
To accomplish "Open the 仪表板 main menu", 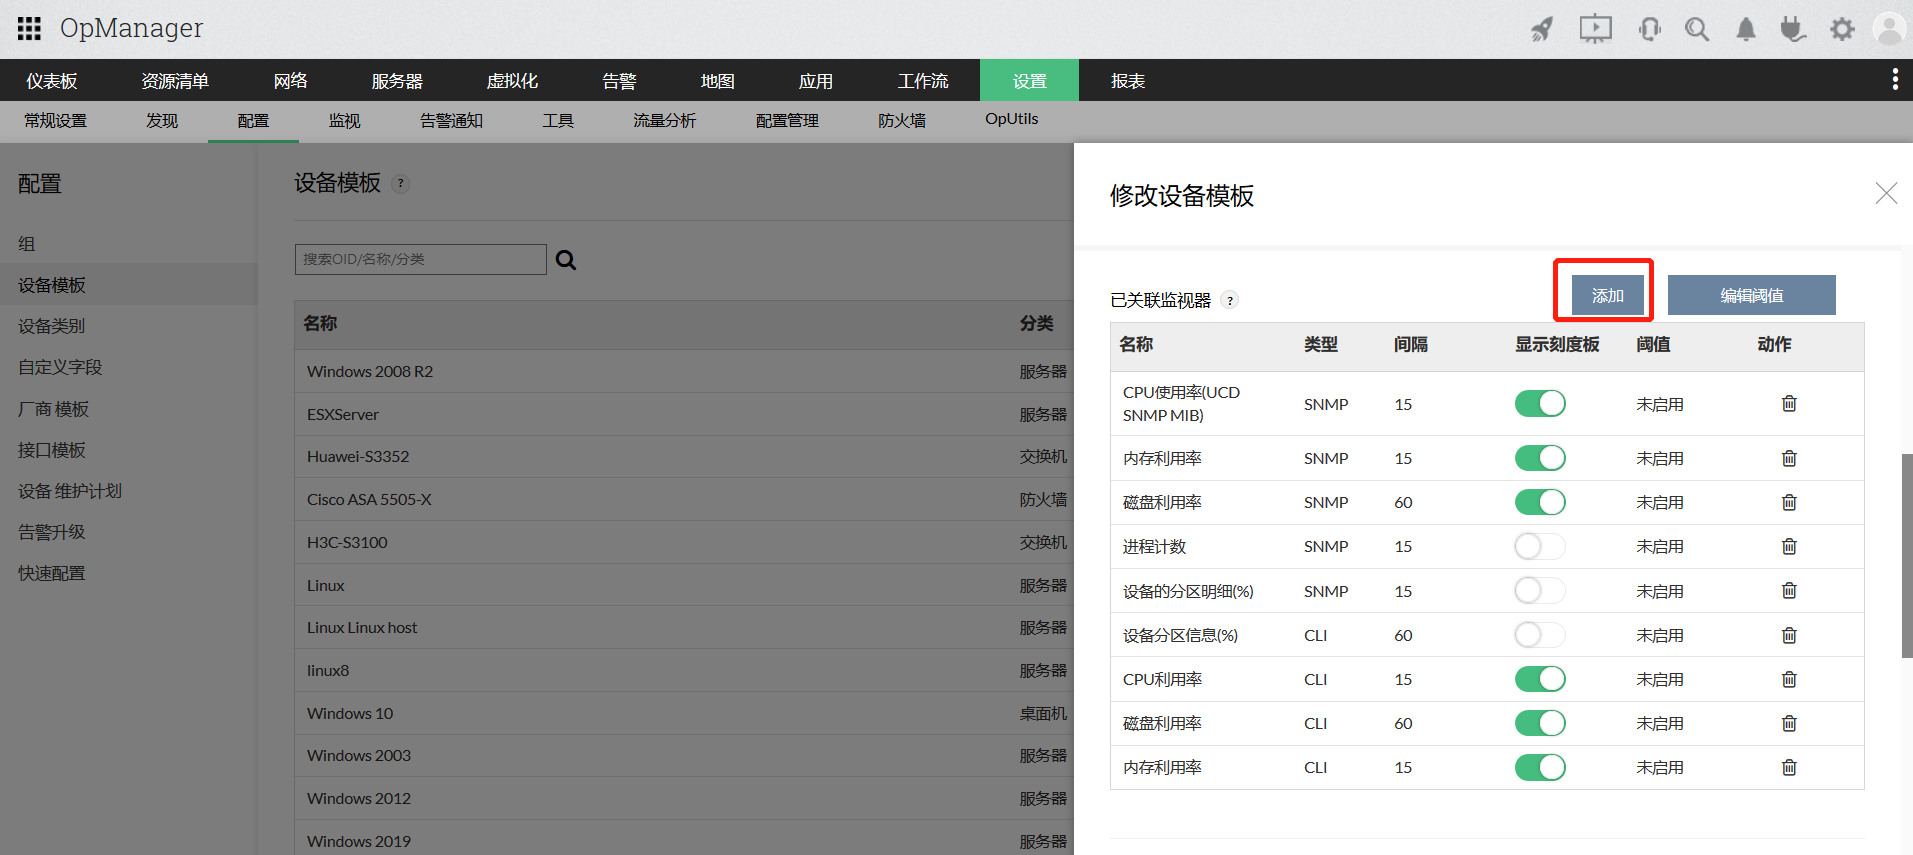I will [52, 81].
